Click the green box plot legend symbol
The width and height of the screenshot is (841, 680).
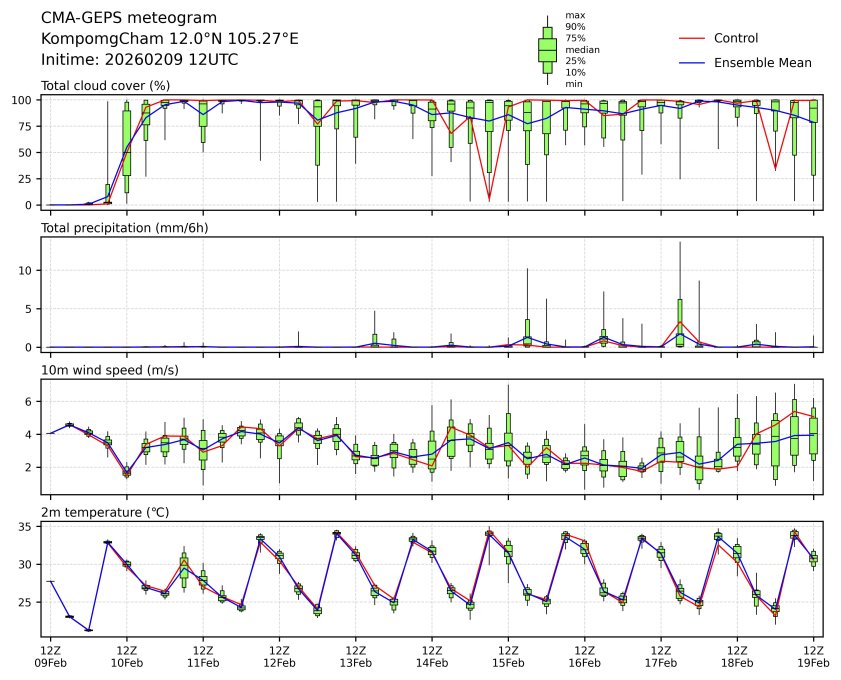coord(547,49)
